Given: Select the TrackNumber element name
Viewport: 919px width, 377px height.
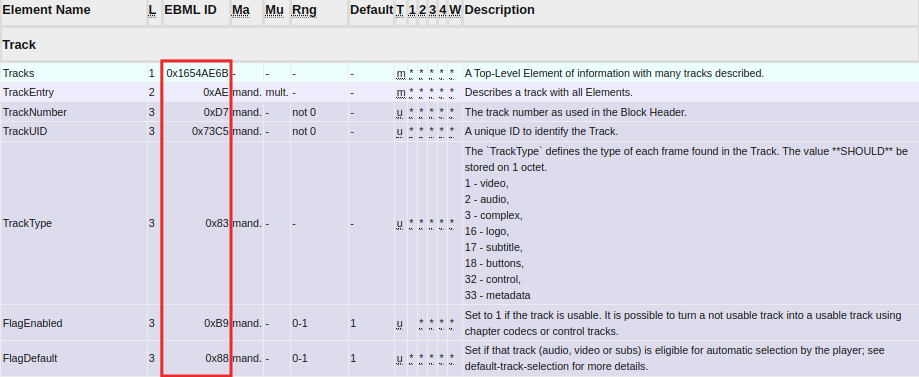Looking at the screenshot, I should click(35, 112).
